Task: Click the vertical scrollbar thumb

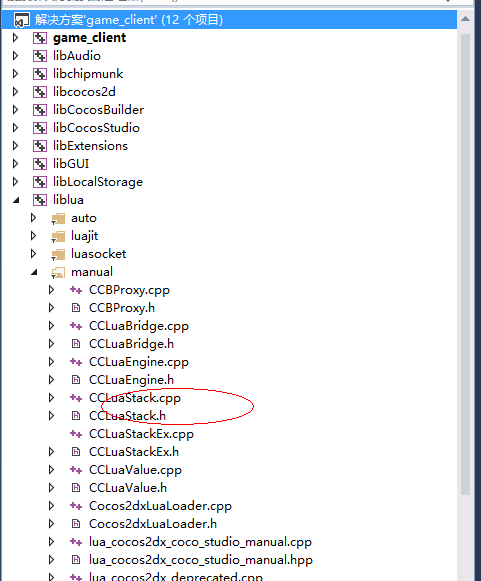Action: (x=465, y=264)
